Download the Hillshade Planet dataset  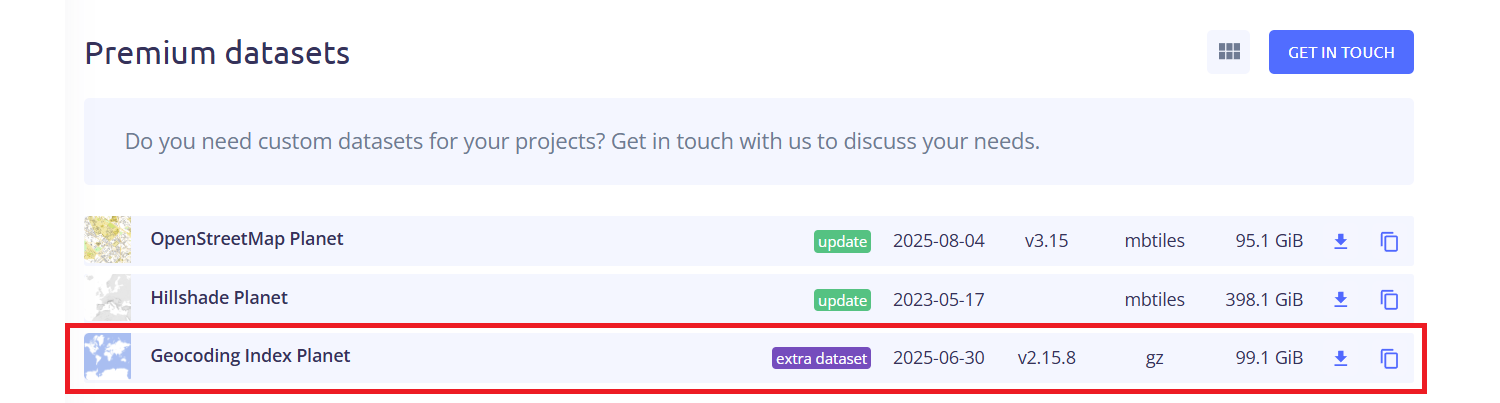(1341, 299)
